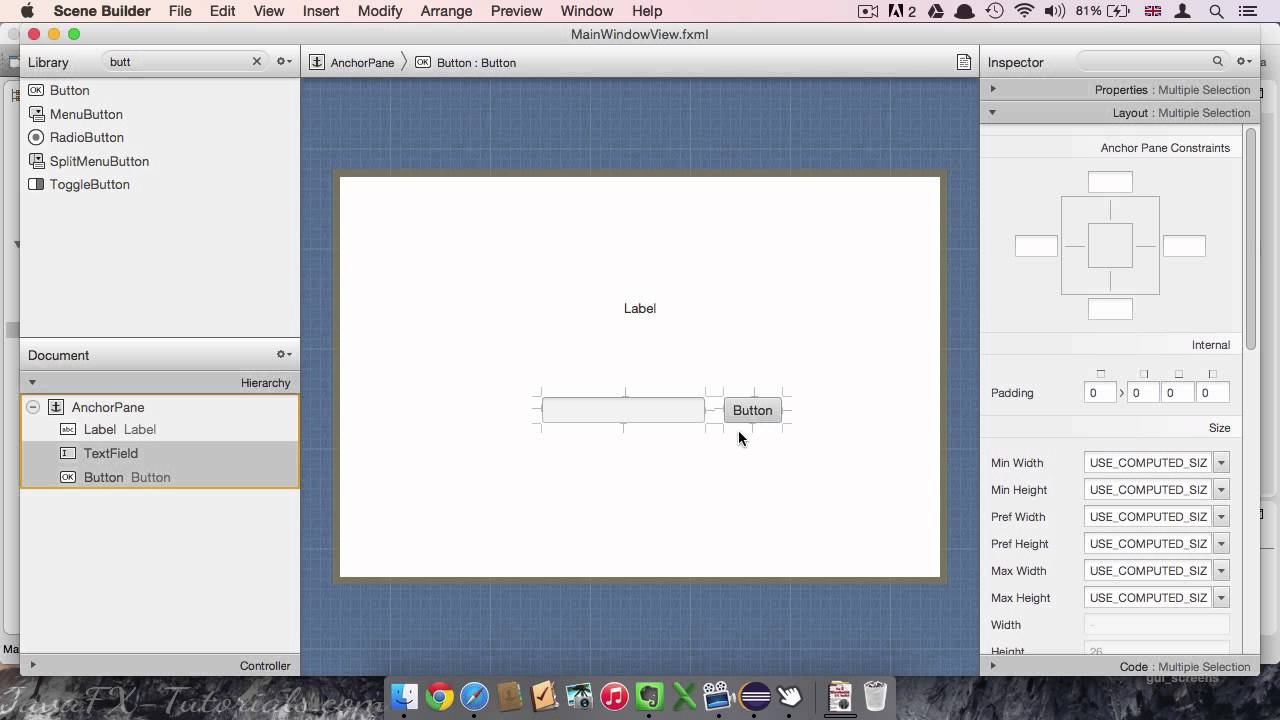Click the Button on the design canvas

[753, 410]
